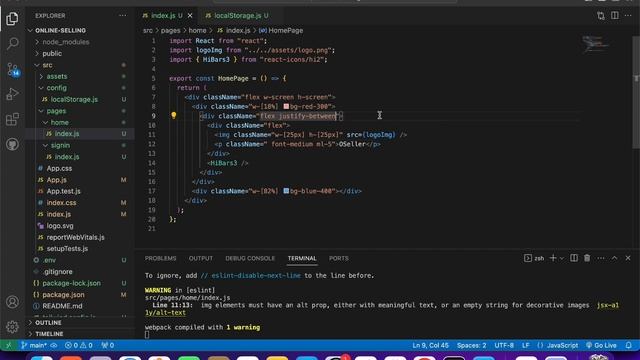
Task: Start Go Live server
Action: point(601,345)
